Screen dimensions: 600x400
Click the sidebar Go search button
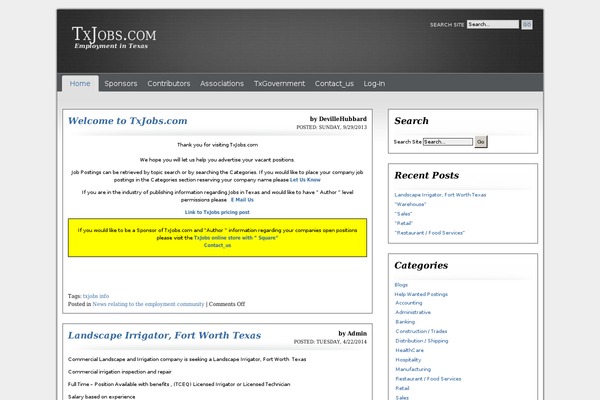tap(481, 142)
